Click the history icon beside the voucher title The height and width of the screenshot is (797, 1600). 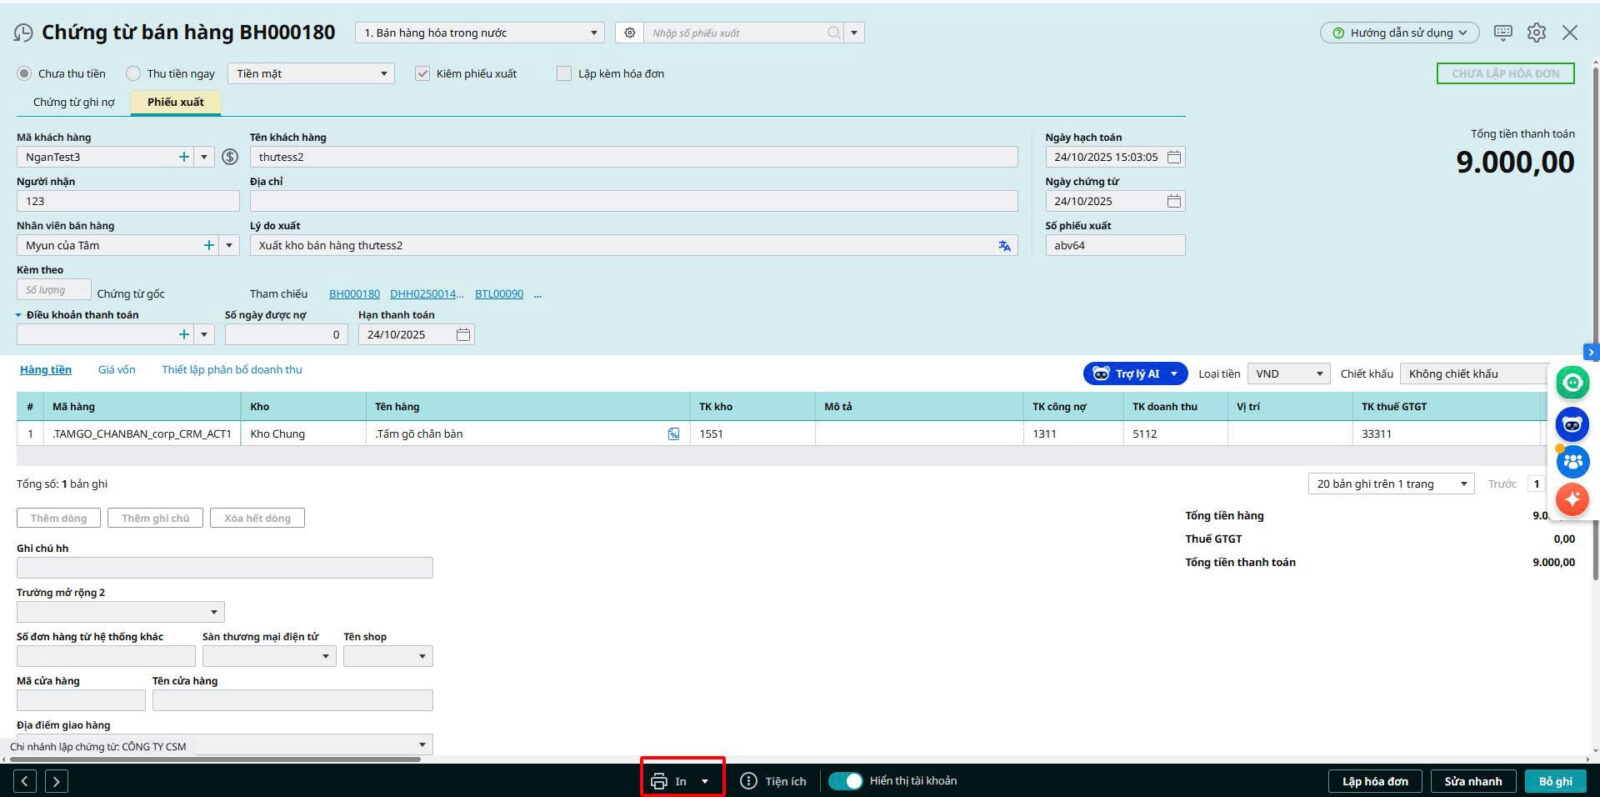tap(23, 33)
